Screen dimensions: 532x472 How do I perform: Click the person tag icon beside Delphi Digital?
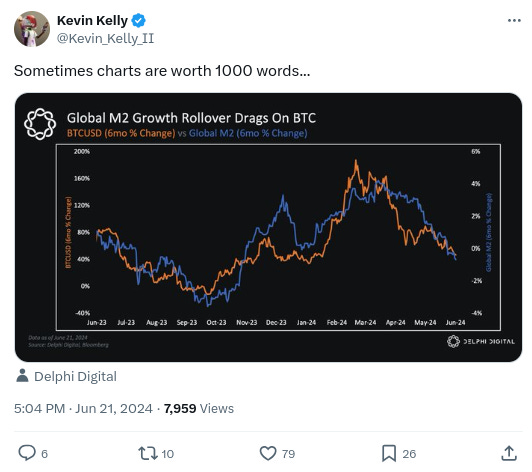(x=22, y=376)
